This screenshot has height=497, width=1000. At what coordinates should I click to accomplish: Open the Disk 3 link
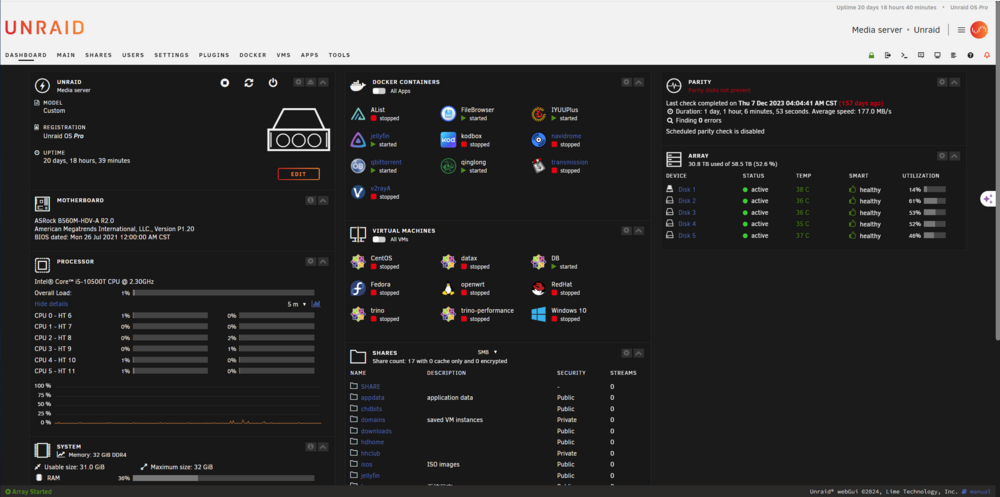(687, 212)
